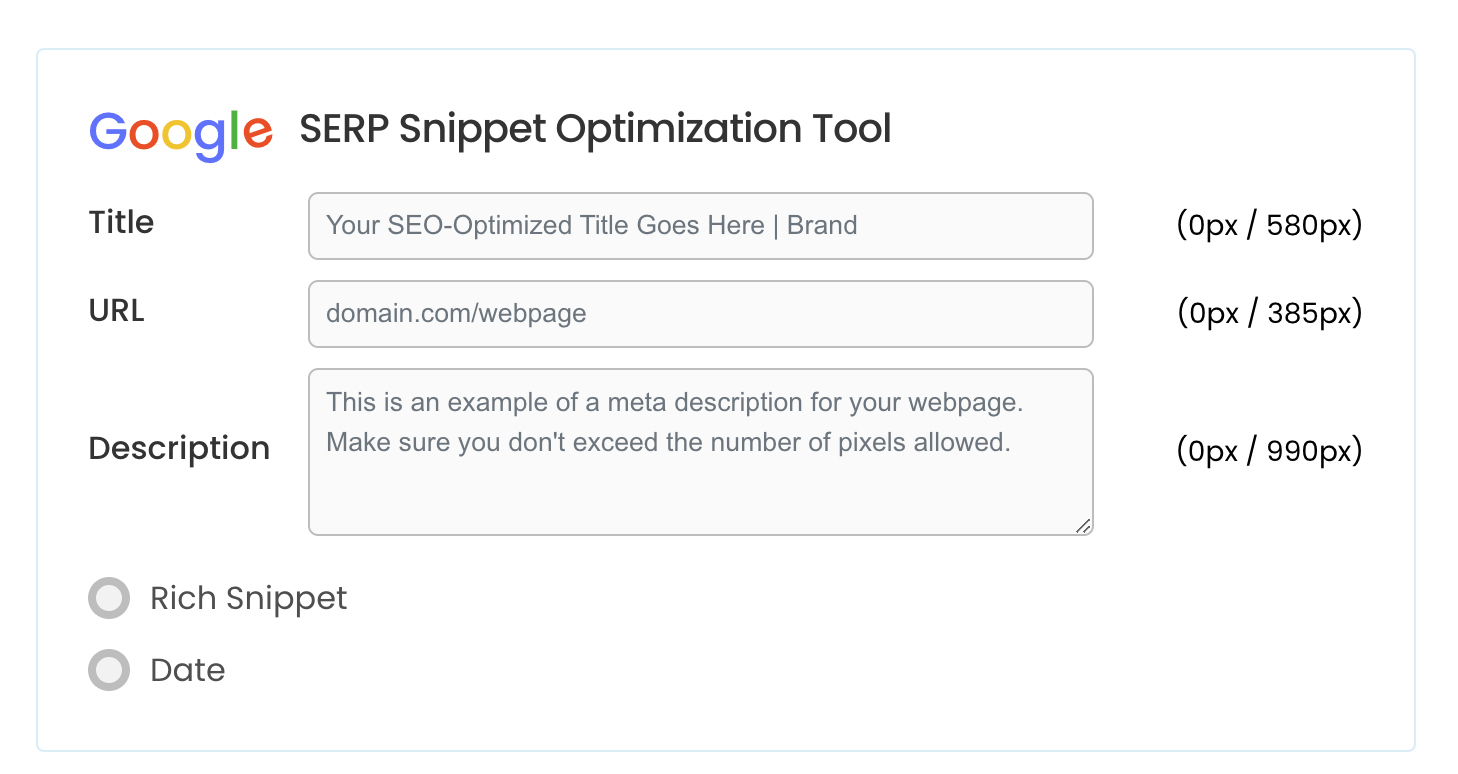Click the Title label text
Viewport: 1458px width, 774px height.
click(x=120, y=223)
